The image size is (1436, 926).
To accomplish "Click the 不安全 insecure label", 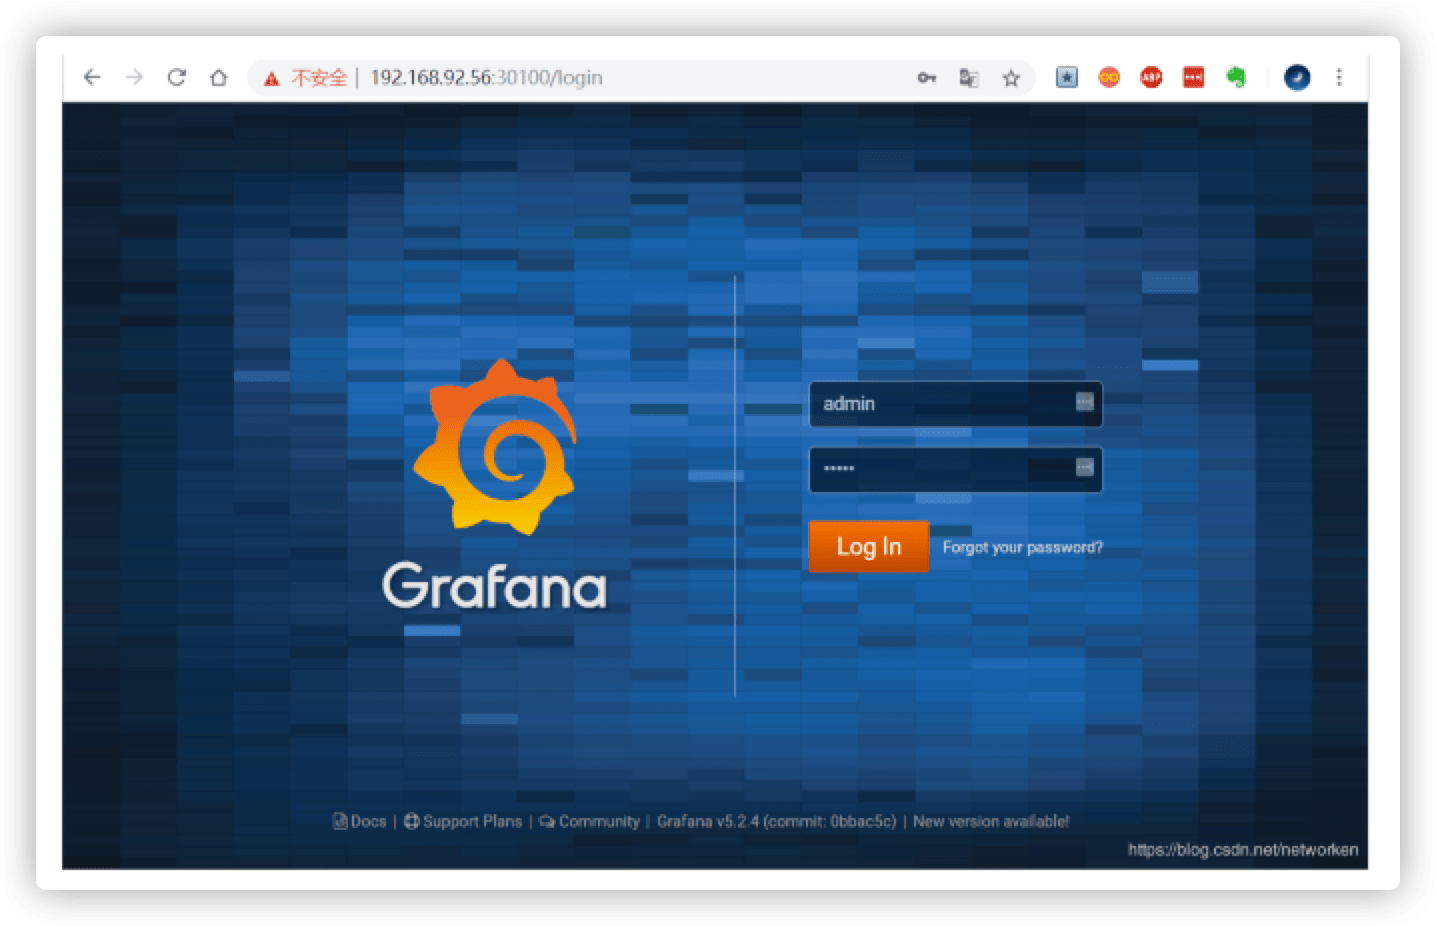I will pos(319,77).
